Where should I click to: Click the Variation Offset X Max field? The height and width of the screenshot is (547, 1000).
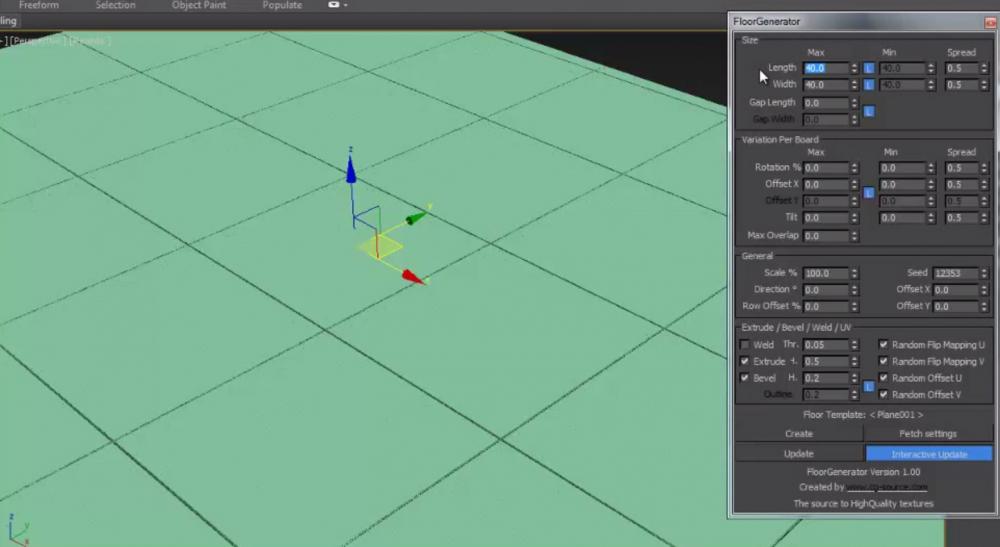[826, 185]
